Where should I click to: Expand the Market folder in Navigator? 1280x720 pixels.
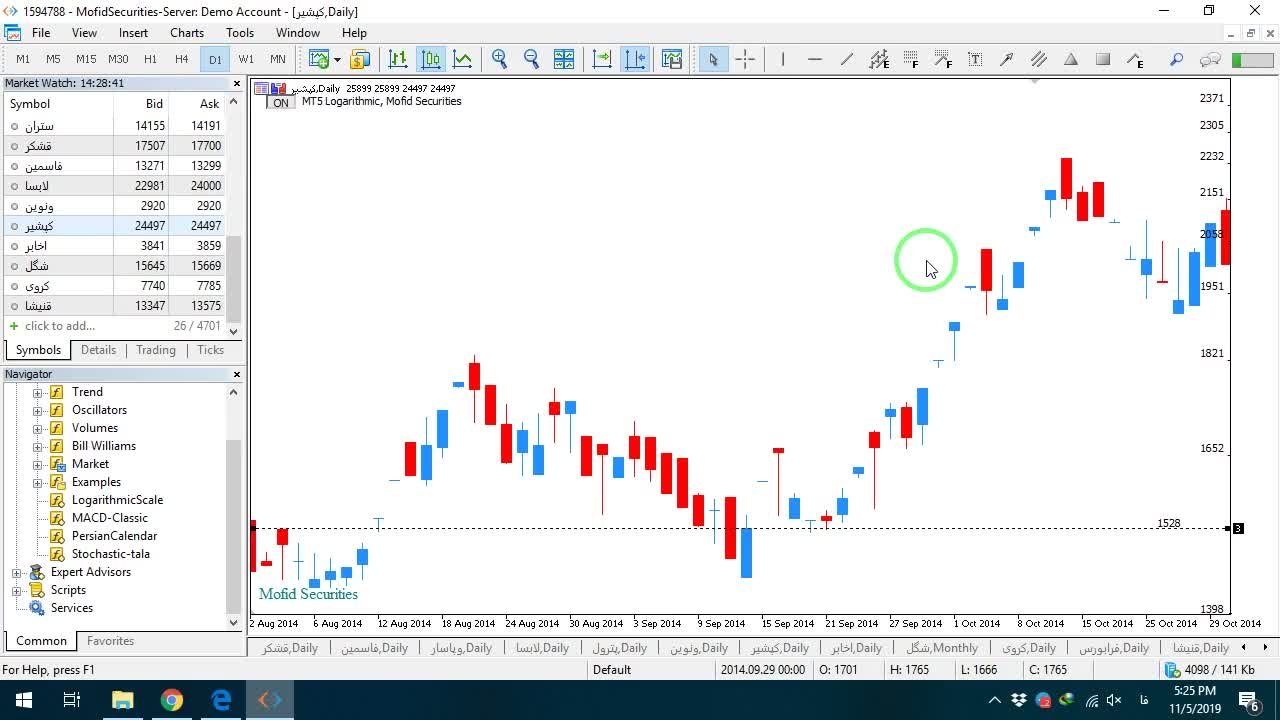pos(38,464)
